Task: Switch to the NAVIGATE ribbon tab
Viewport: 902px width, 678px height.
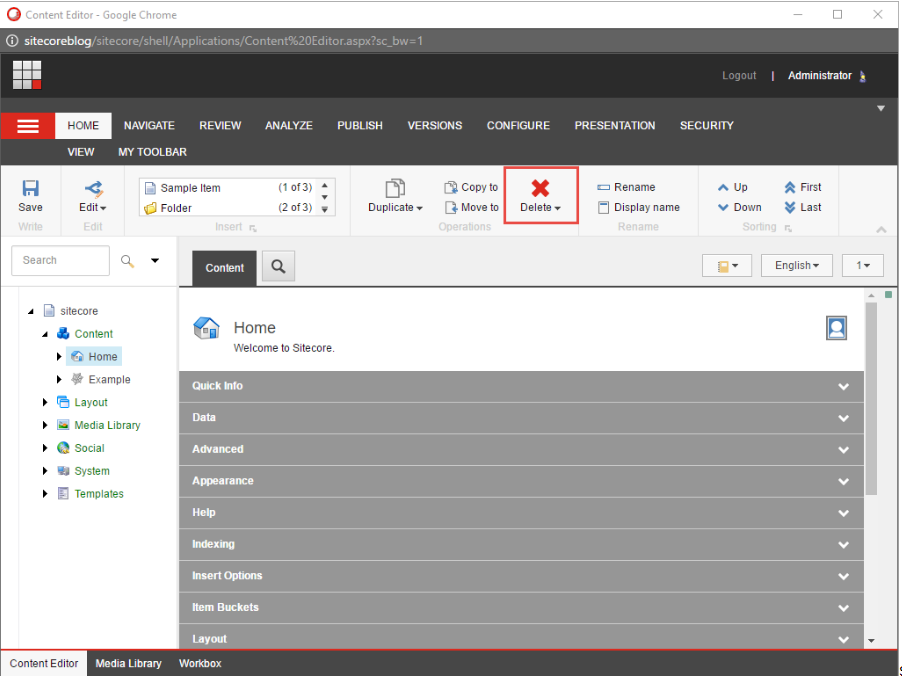Action: click(x=149, y=126)
